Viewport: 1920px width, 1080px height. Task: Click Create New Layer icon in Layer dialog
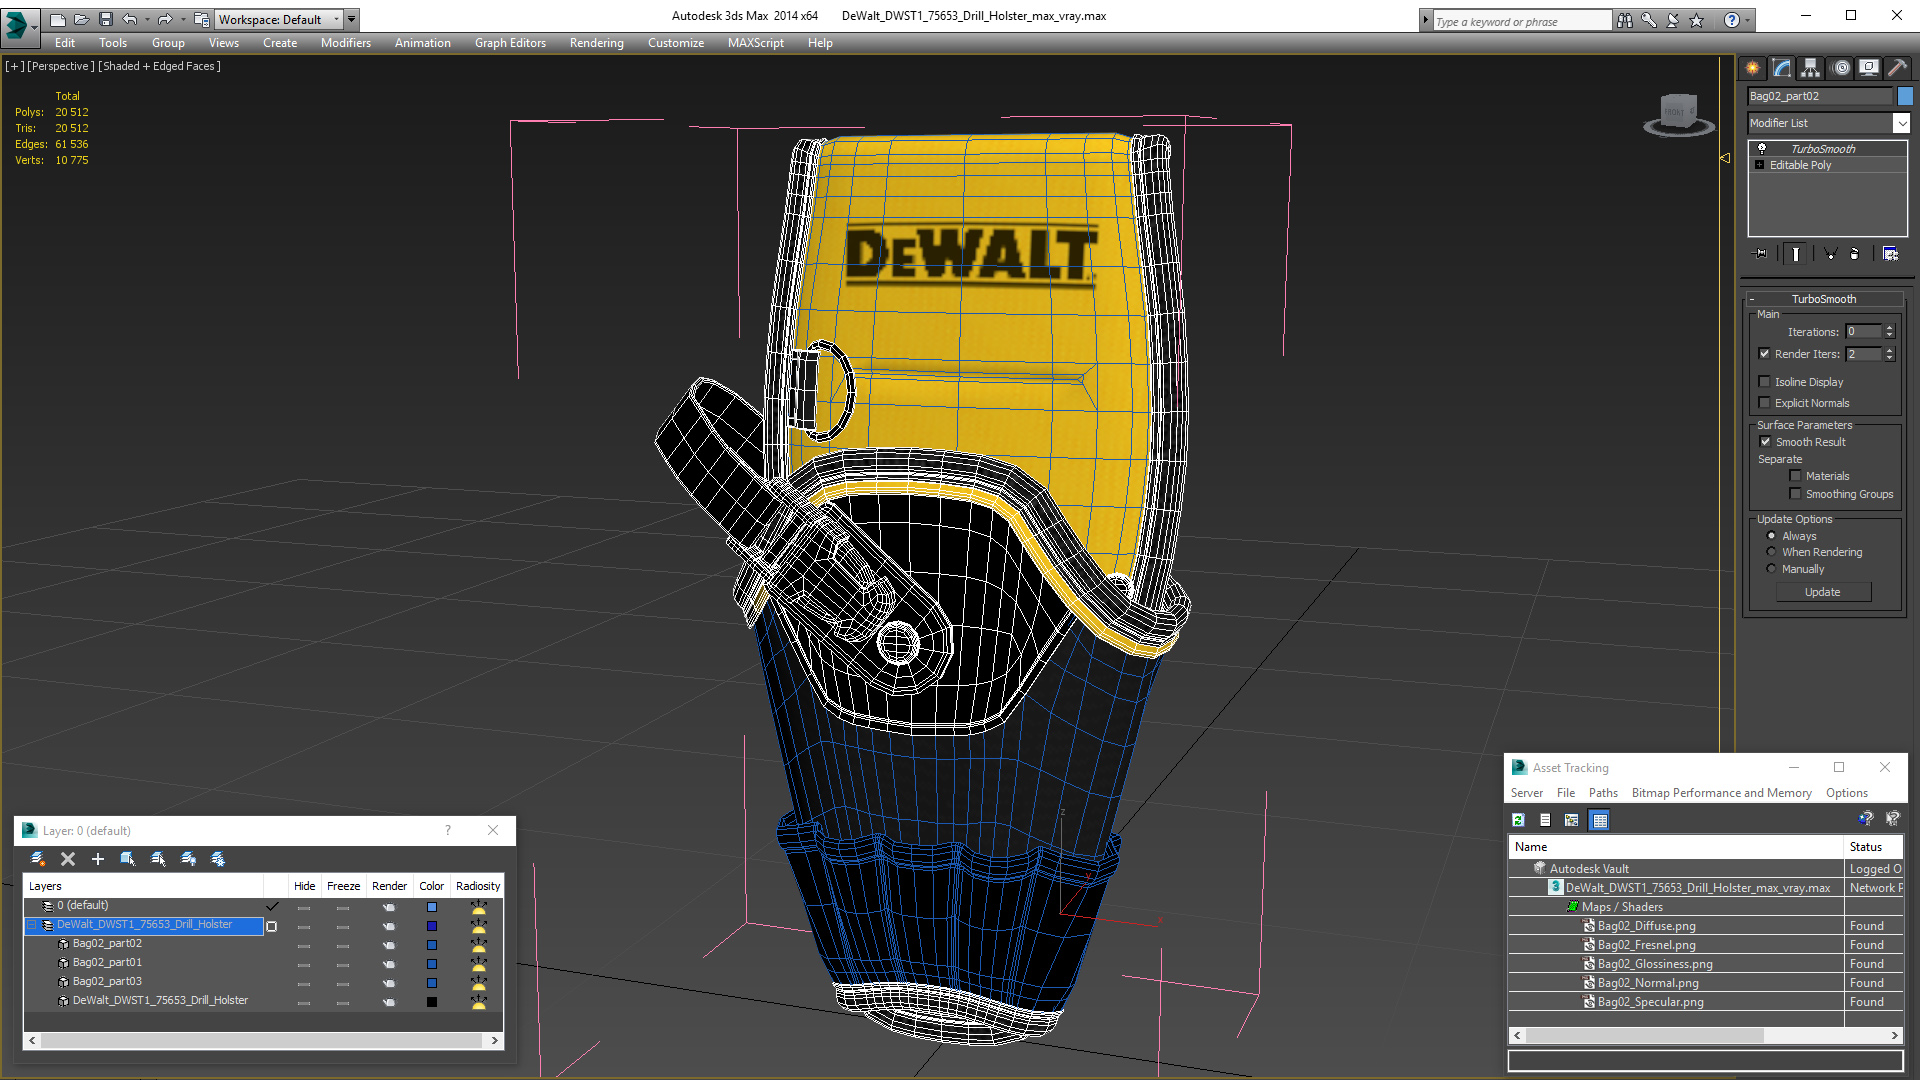pos(38,859)
